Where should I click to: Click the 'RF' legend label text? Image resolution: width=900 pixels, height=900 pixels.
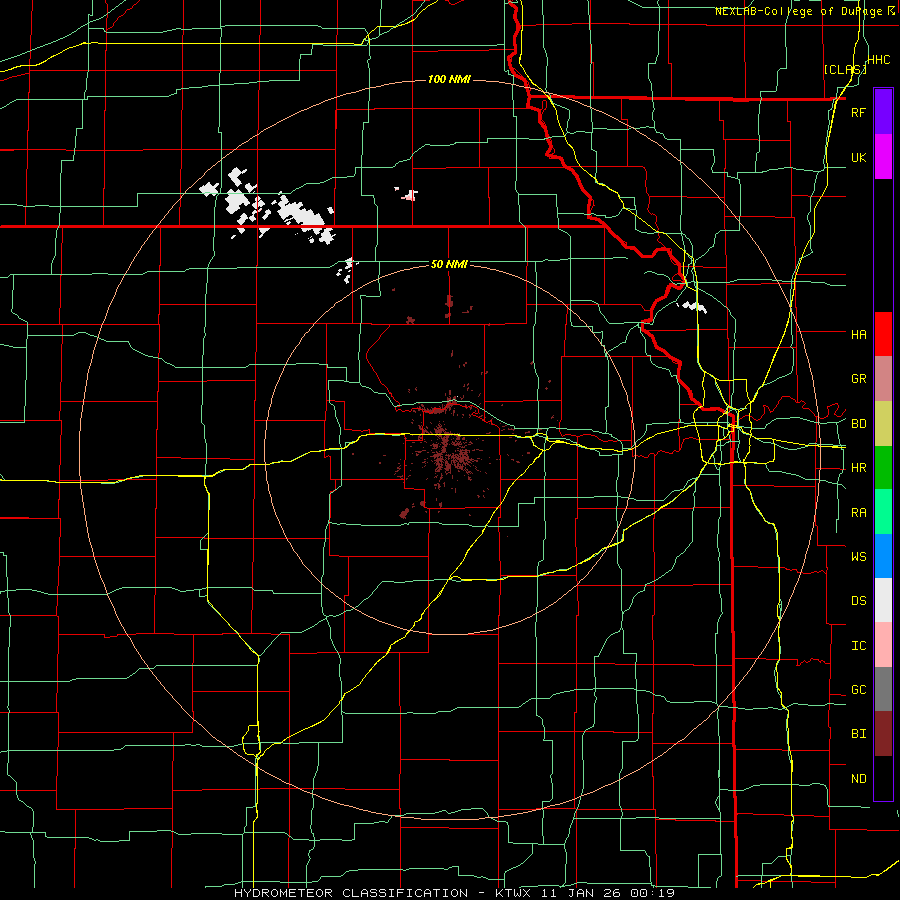pos(858,113)
